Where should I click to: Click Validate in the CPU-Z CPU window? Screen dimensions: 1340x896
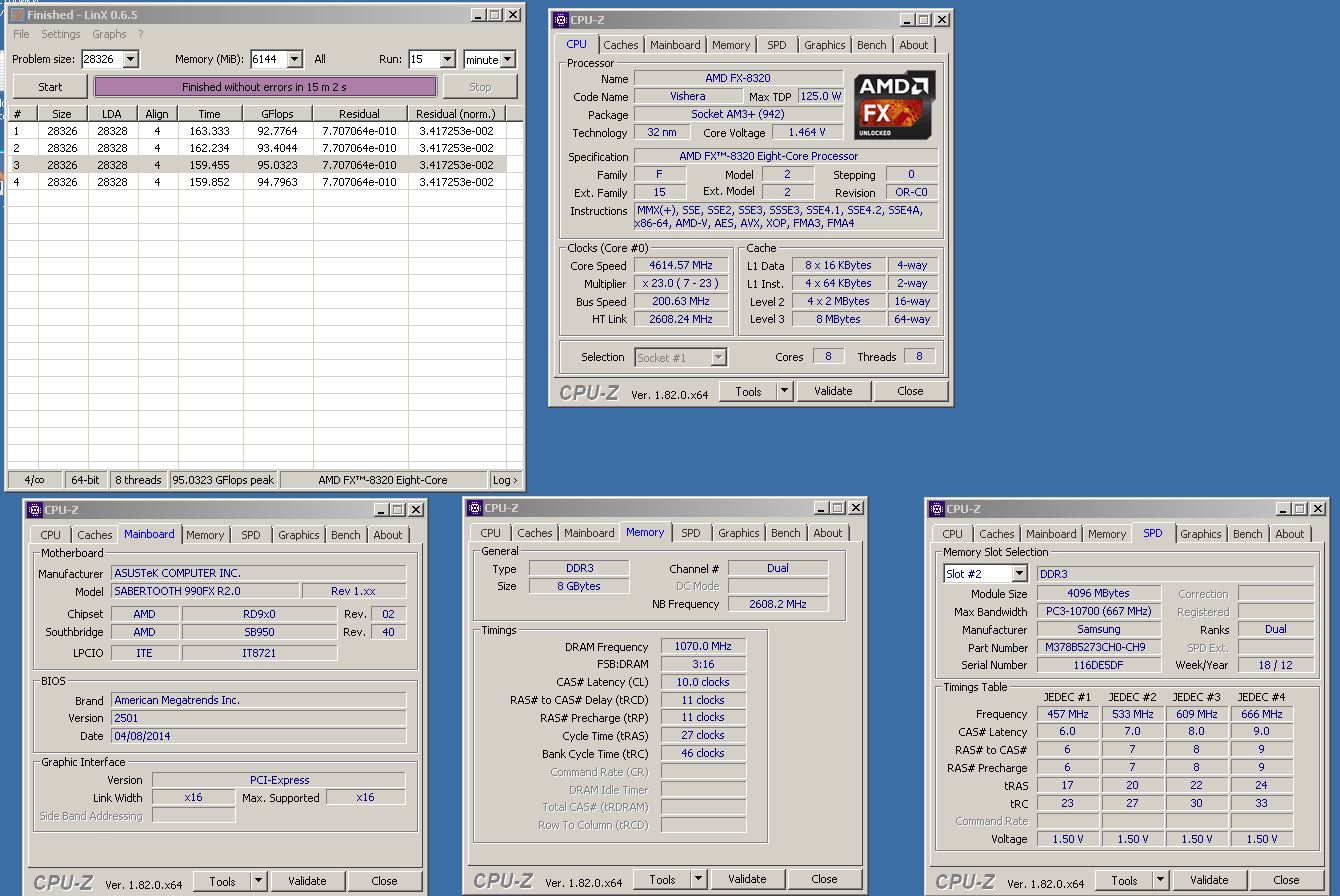pos(833,392)
